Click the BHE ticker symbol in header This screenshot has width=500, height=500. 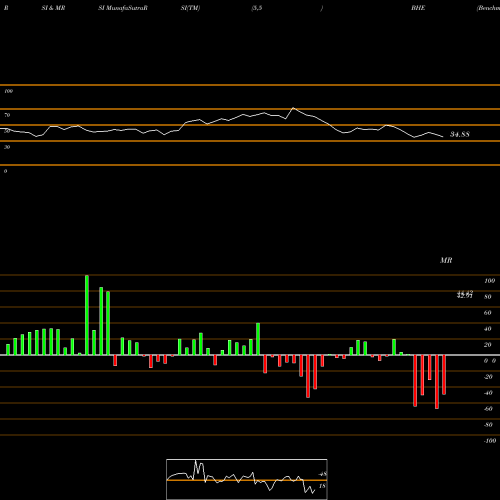[418, 8]
